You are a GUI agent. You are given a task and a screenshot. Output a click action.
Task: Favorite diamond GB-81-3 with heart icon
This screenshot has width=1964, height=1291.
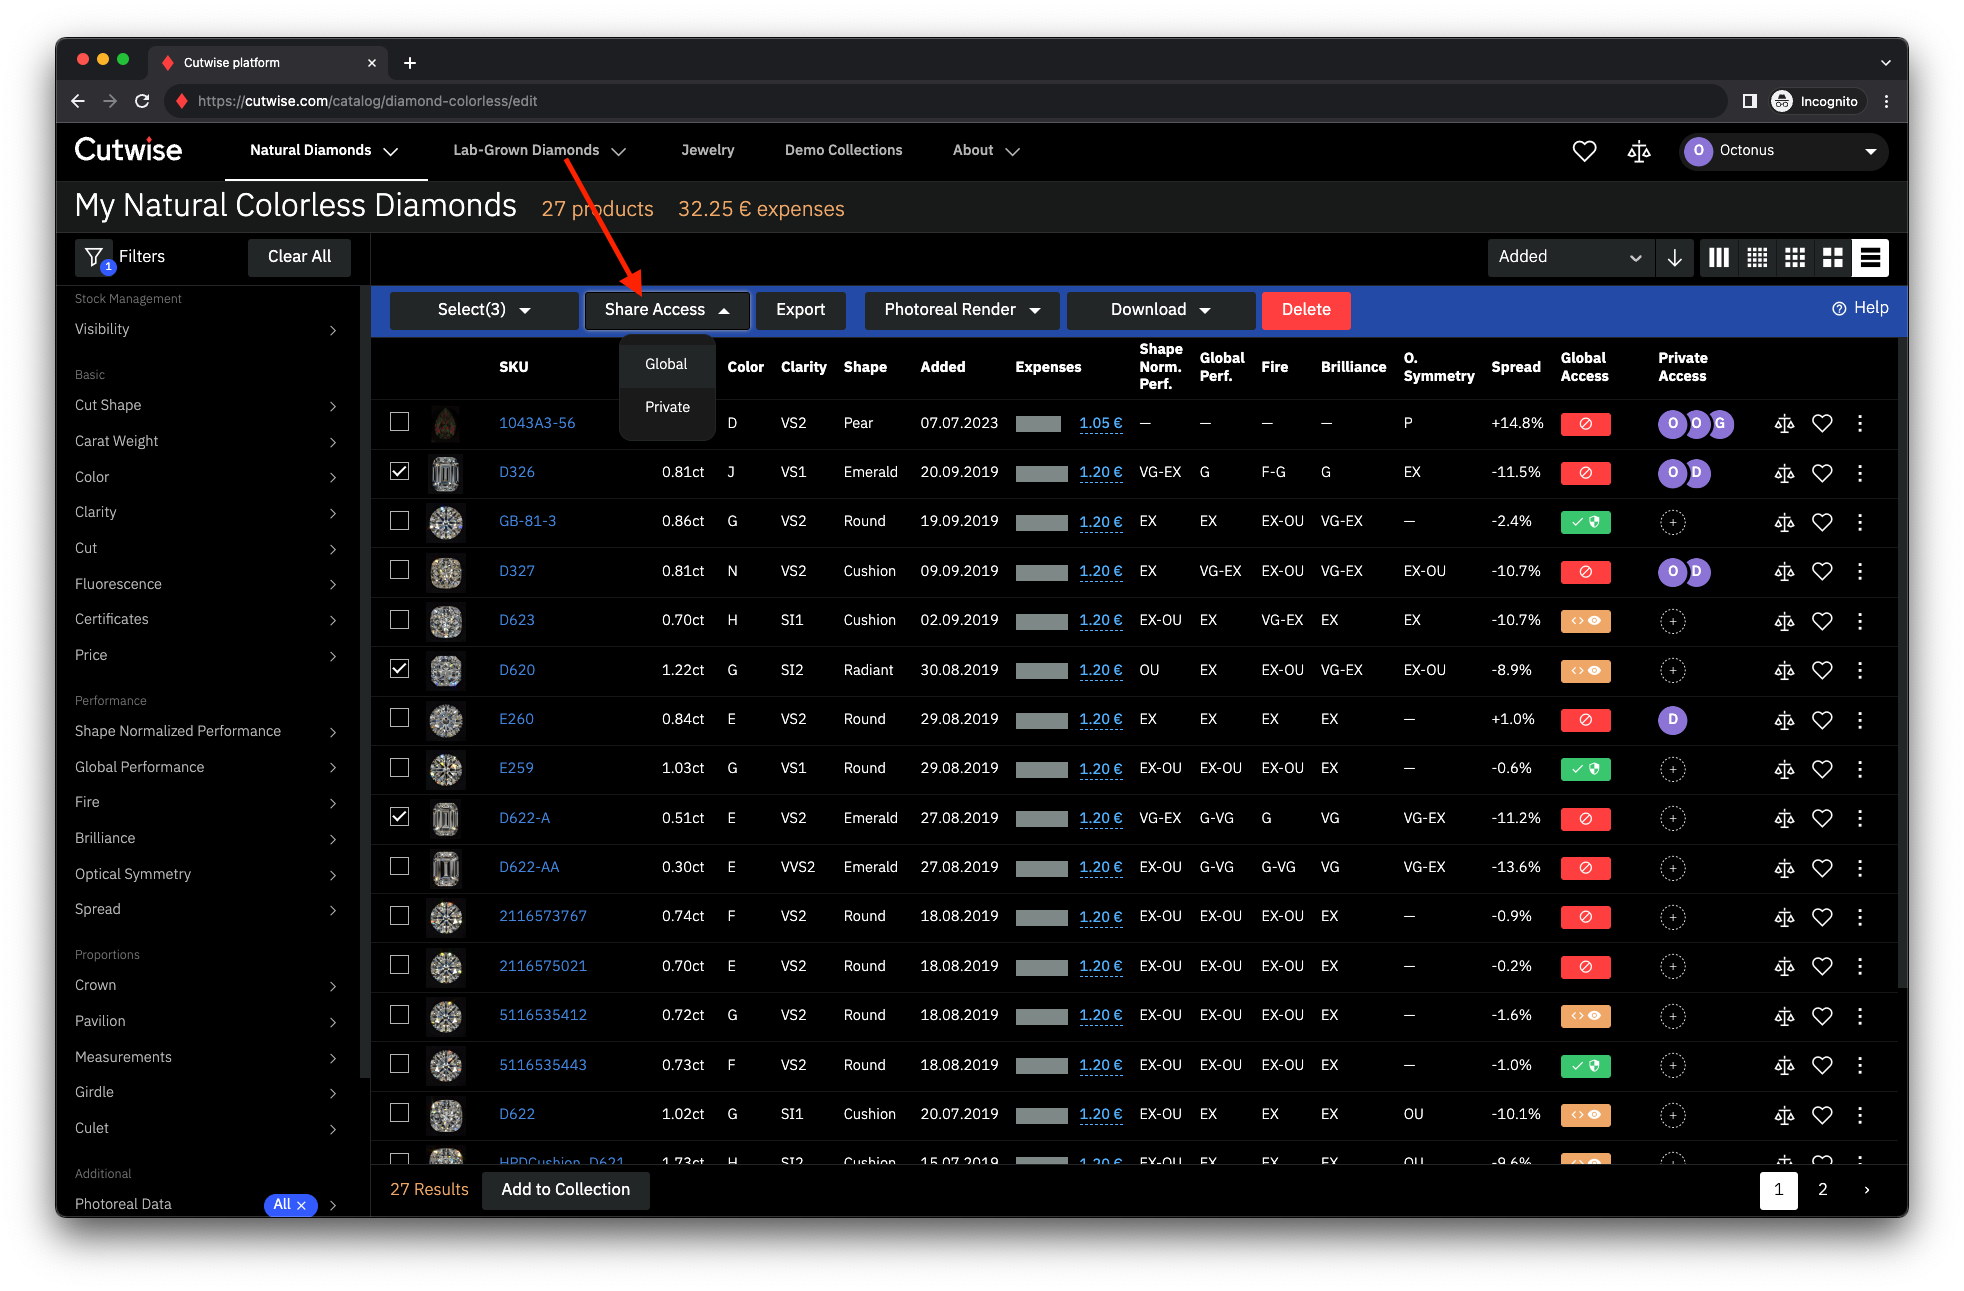pos(1822,522)
